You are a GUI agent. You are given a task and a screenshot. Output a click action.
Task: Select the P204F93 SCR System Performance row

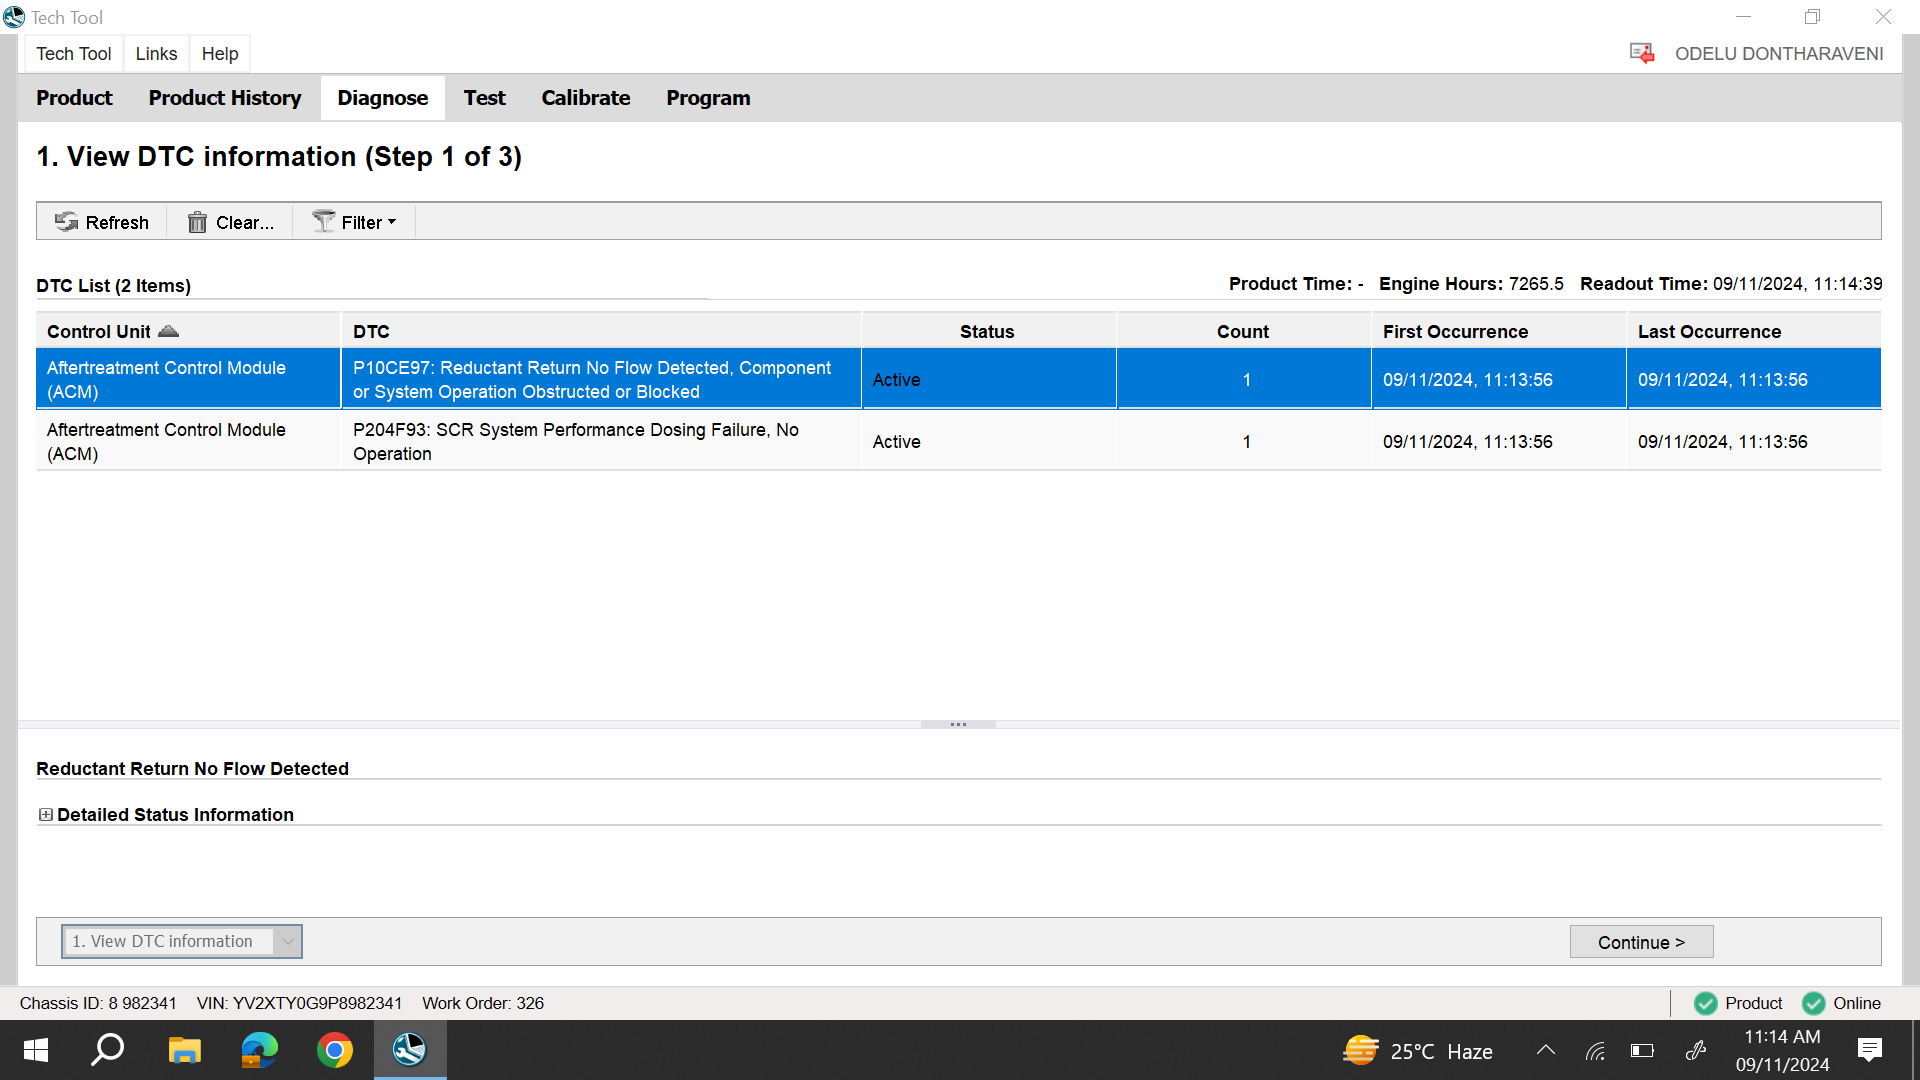pyautogui.click(x=575, y=441)
